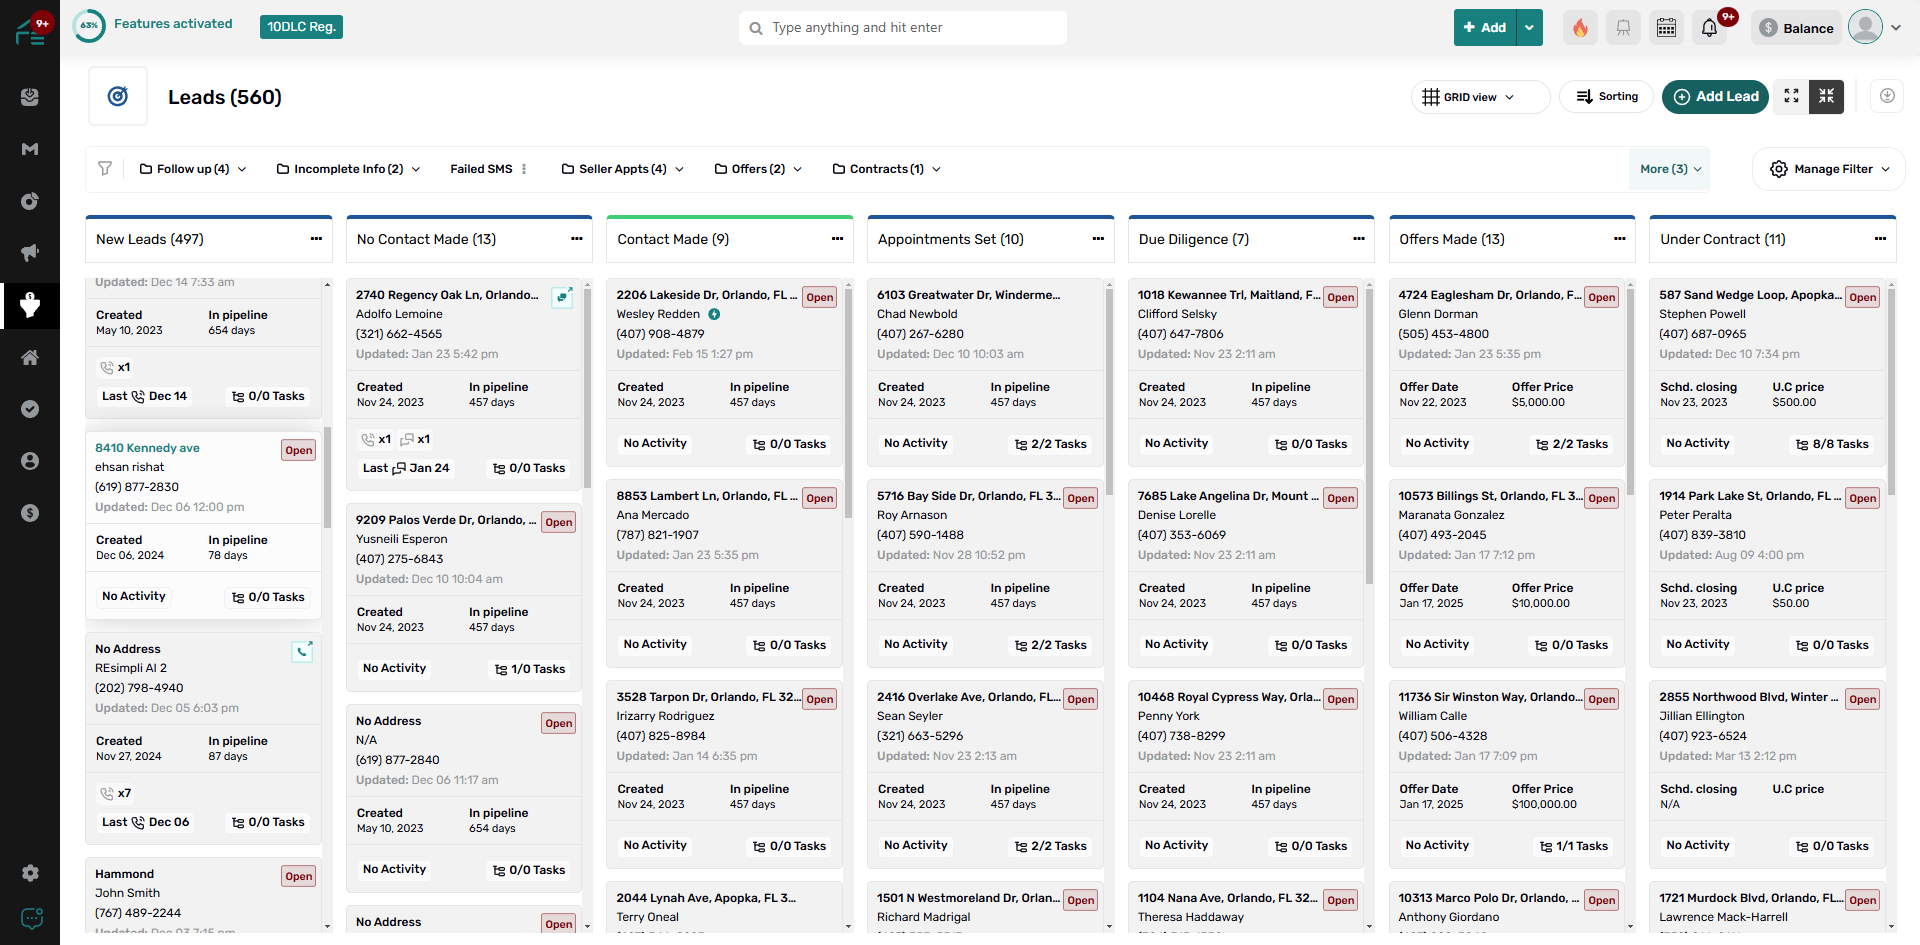The width and height of the screenshot is (1920, 945).
Task: Open the chat support icon in sidebar
Action: pos(31,918)
